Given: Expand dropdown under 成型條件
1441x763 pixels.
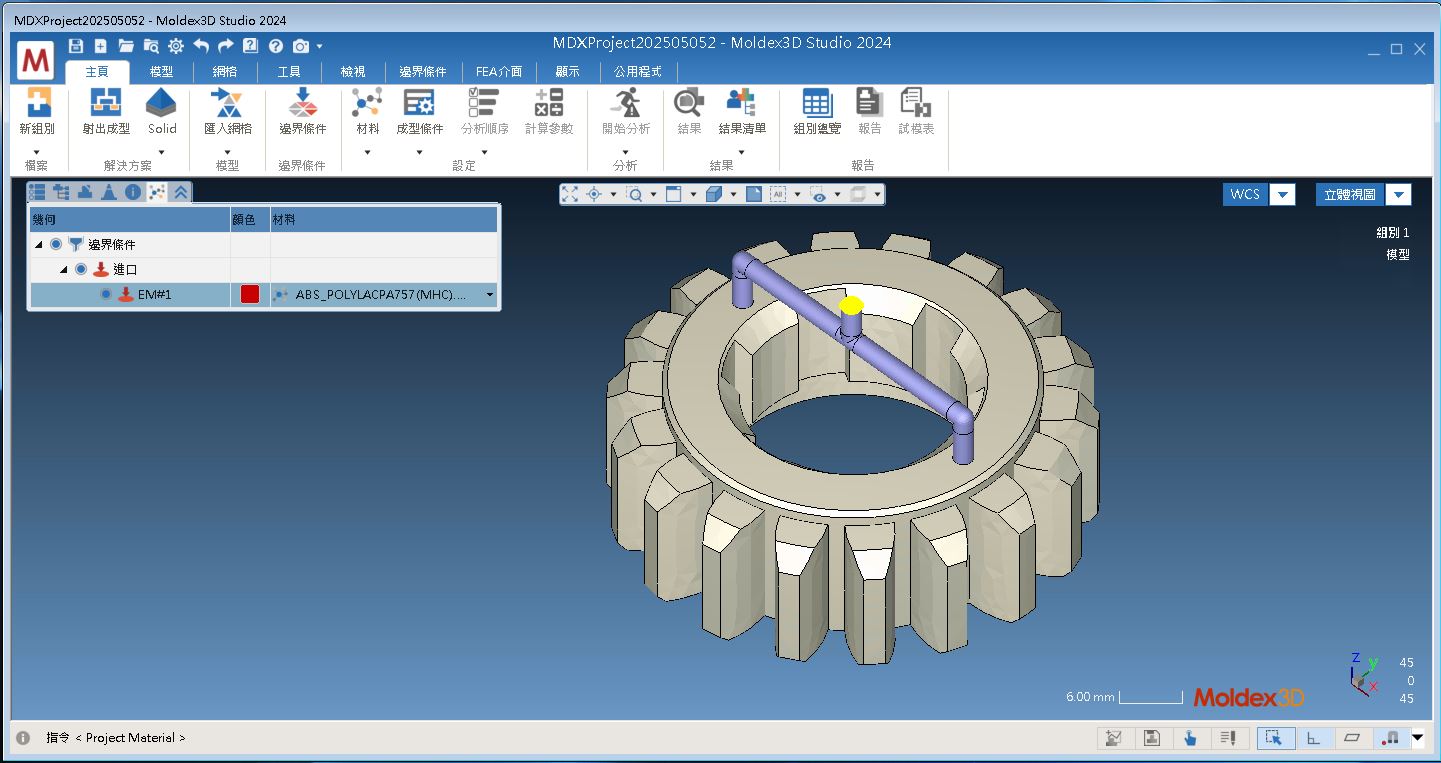Looking at the screenshot, I should [x=419, y=152].
